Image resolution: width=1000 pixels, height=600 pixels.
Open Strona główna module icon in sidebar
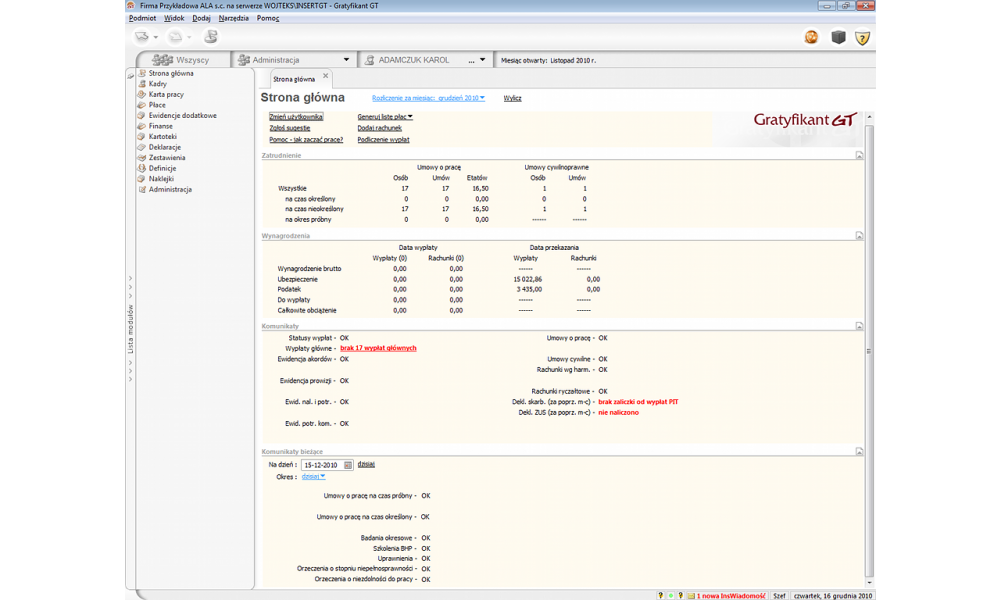point(142,73)
